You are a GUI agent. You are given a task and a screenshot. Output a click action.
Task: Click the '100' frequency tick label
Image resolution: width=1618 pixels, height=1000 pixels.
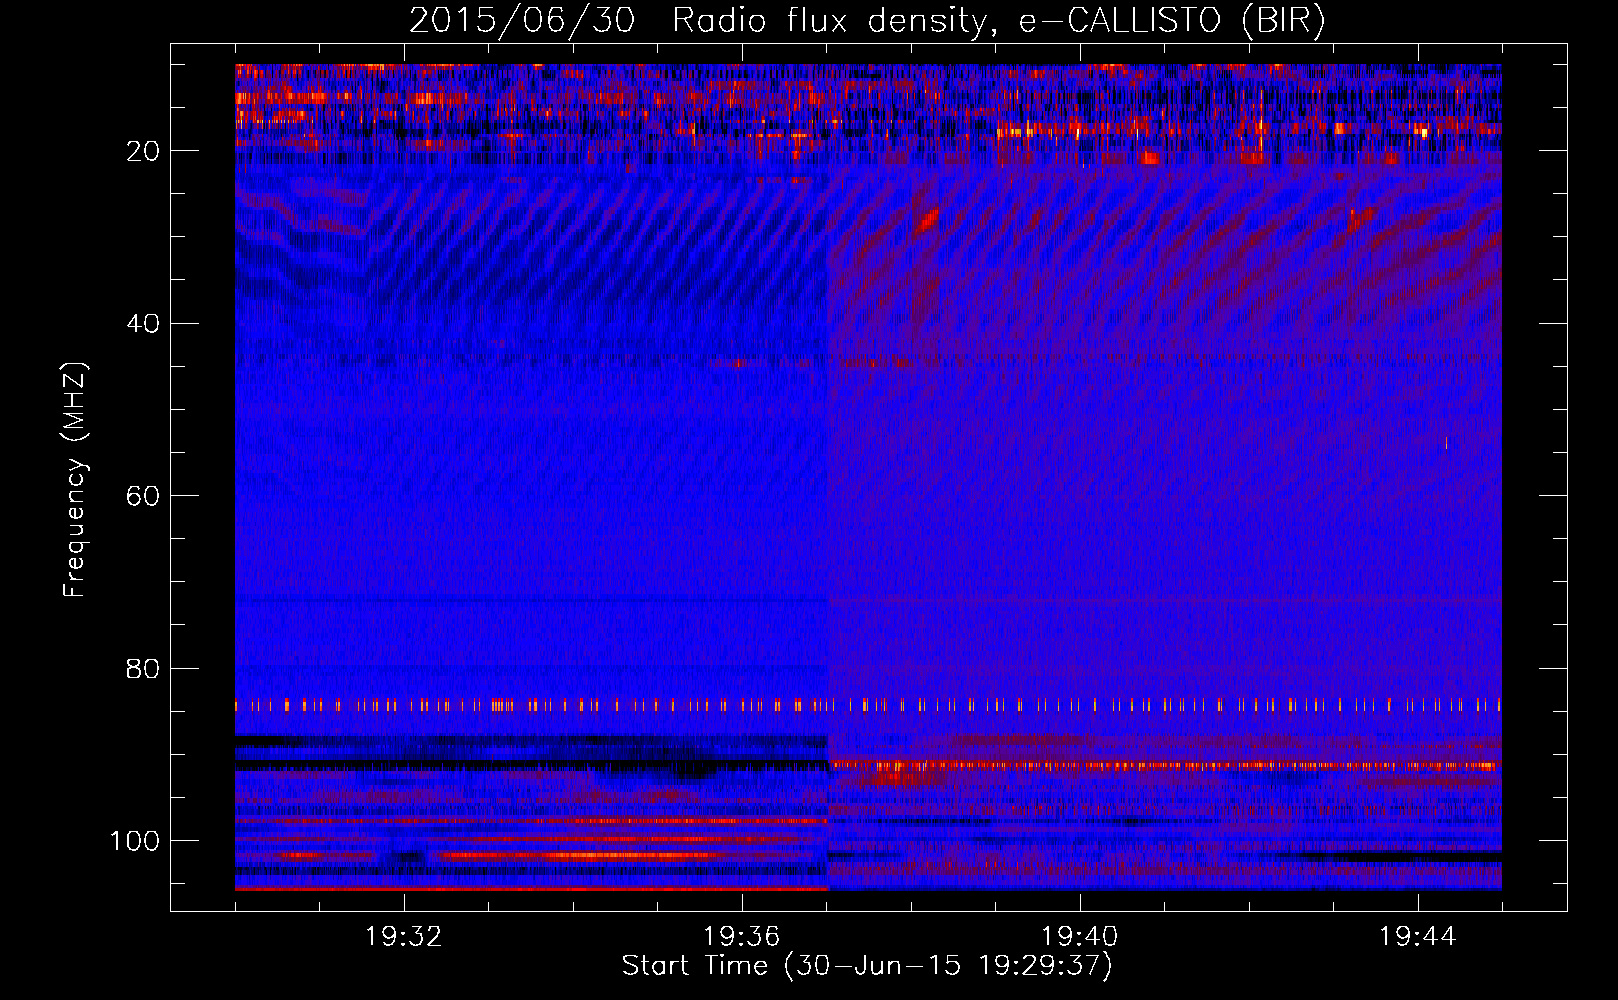tap(135, 840)
